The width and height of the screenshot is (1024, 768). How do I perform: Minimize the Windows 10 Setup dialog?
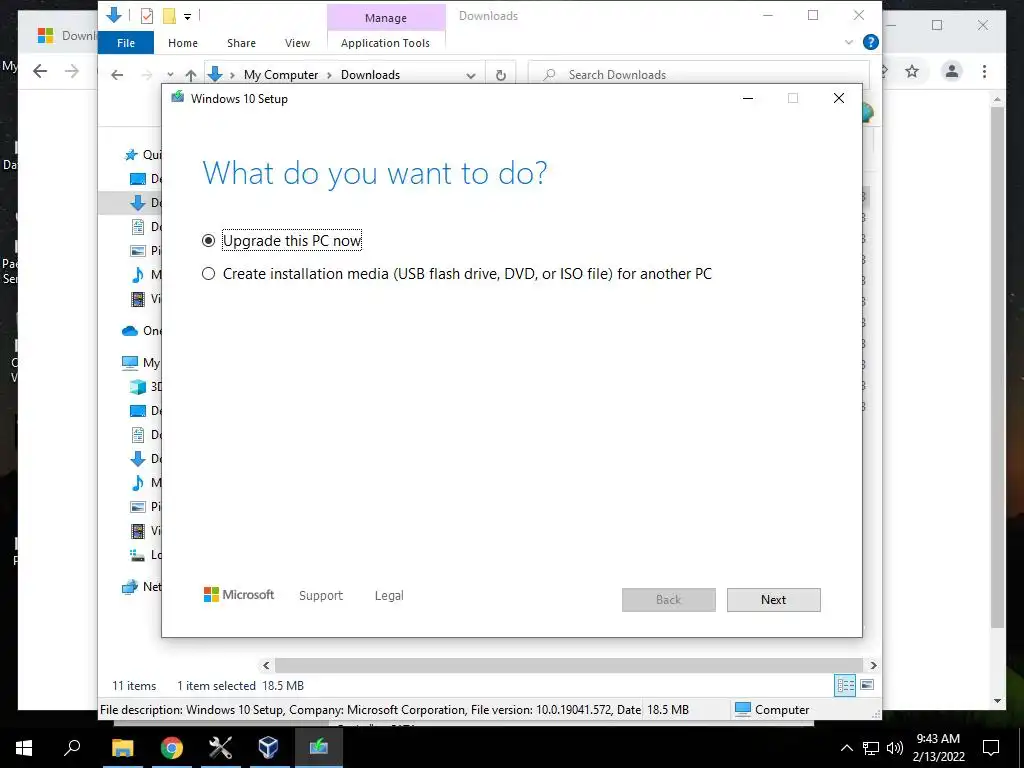pyautogui.click(x=748, y=98)
